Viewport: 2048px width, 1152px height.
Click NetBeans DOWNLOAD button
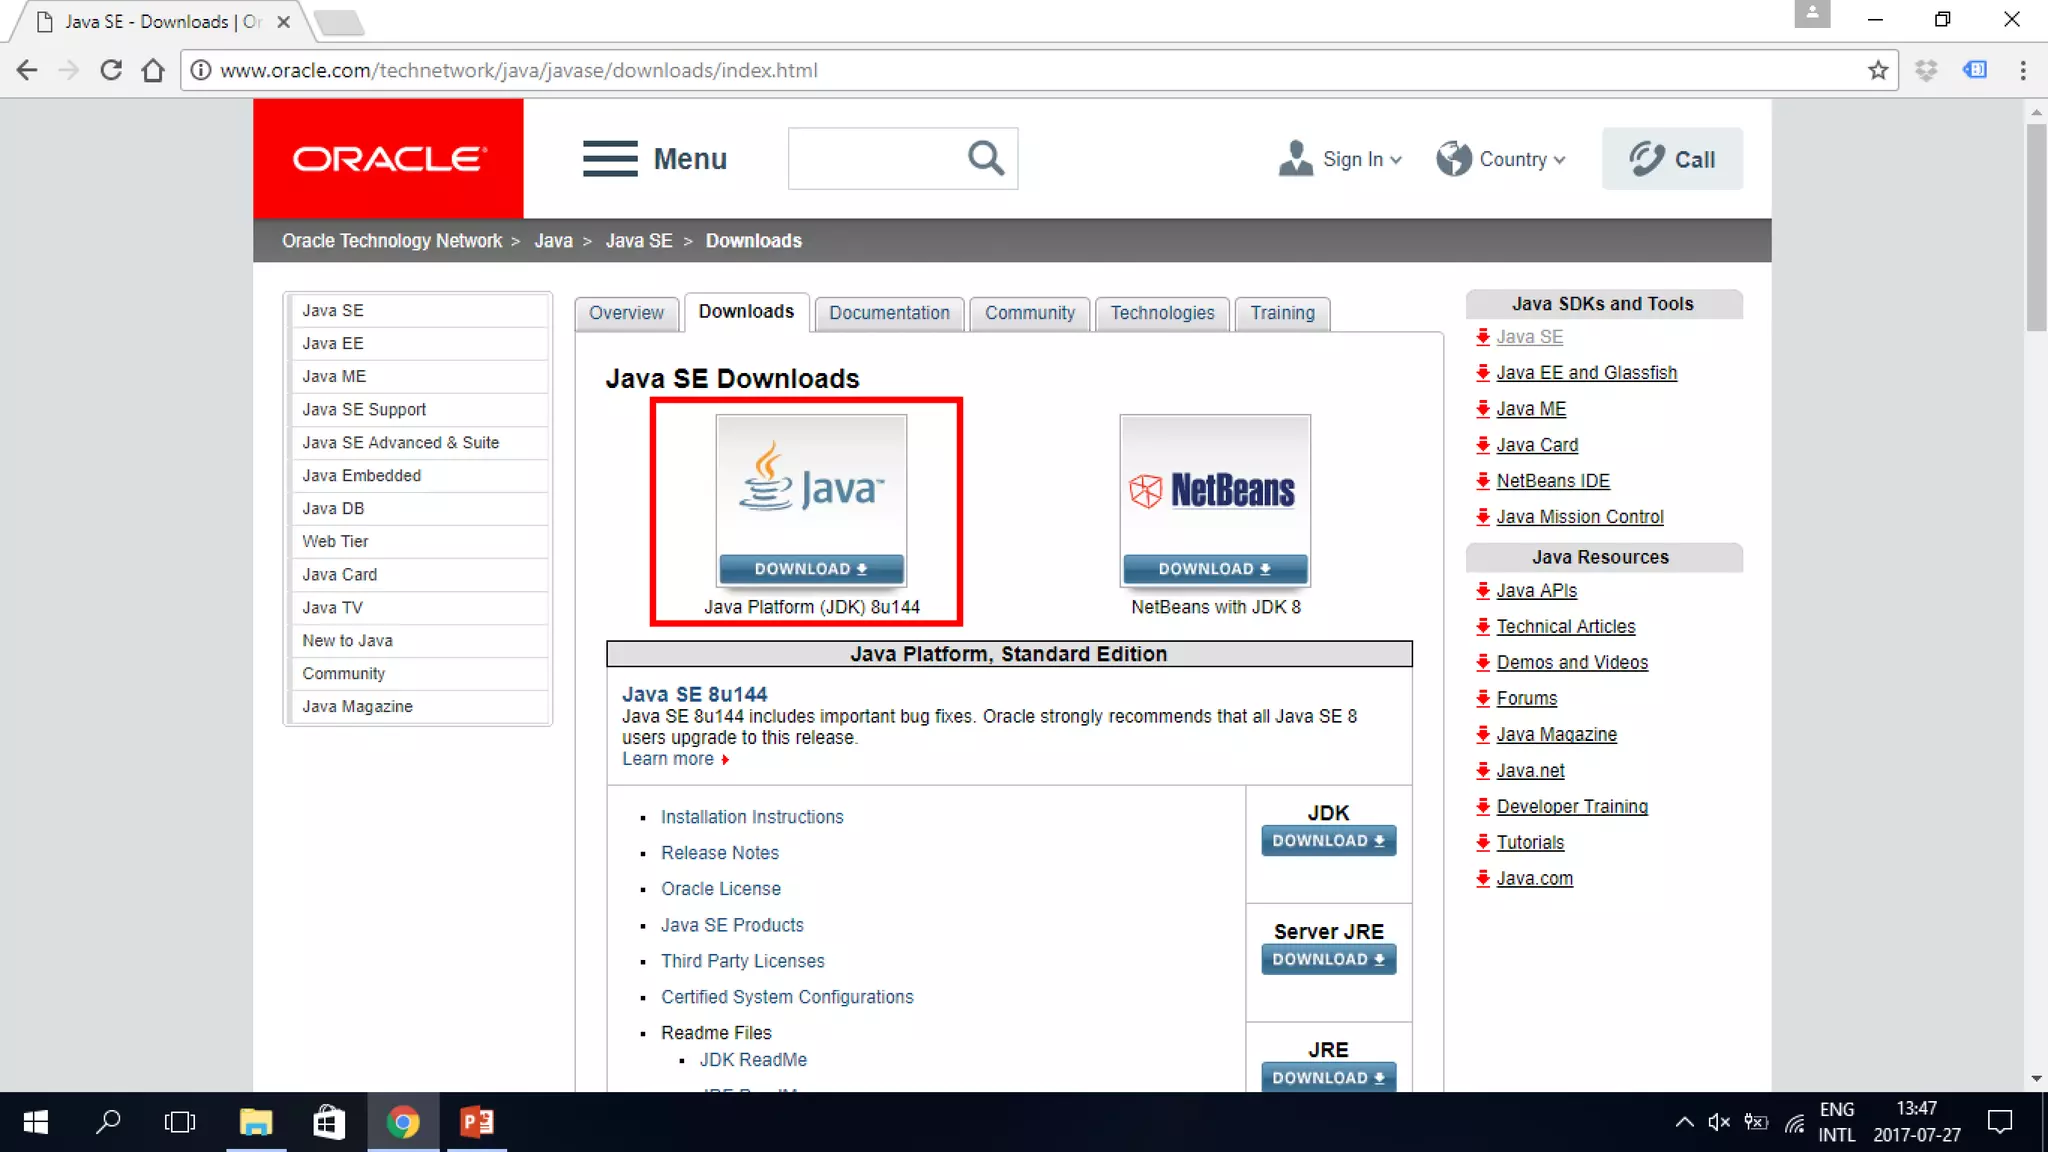pos(1215,569)
